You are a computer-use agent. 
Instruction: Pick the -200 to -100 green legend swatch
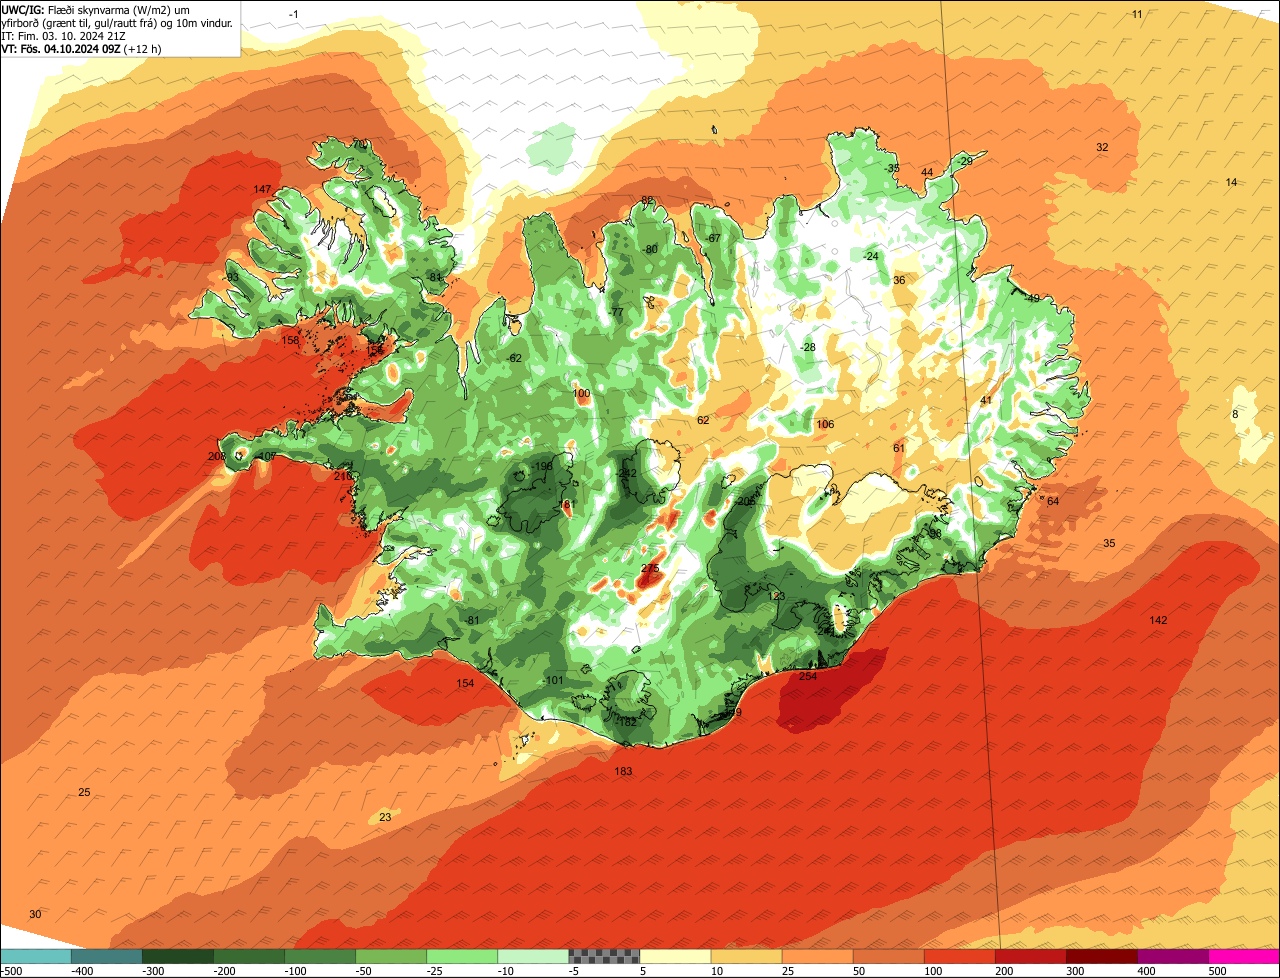tap(249, 956)
